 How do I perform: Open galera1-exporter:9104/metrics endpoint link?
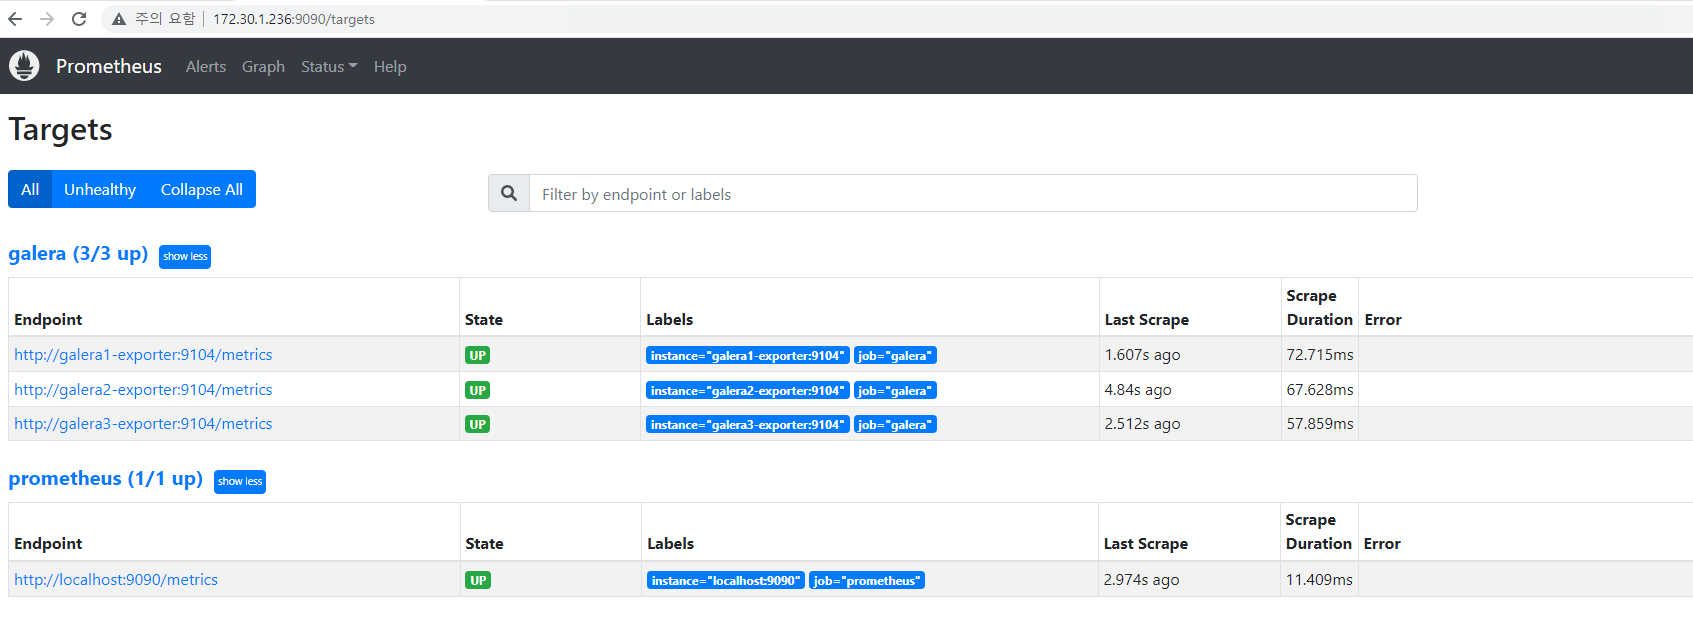pos(143,355)
